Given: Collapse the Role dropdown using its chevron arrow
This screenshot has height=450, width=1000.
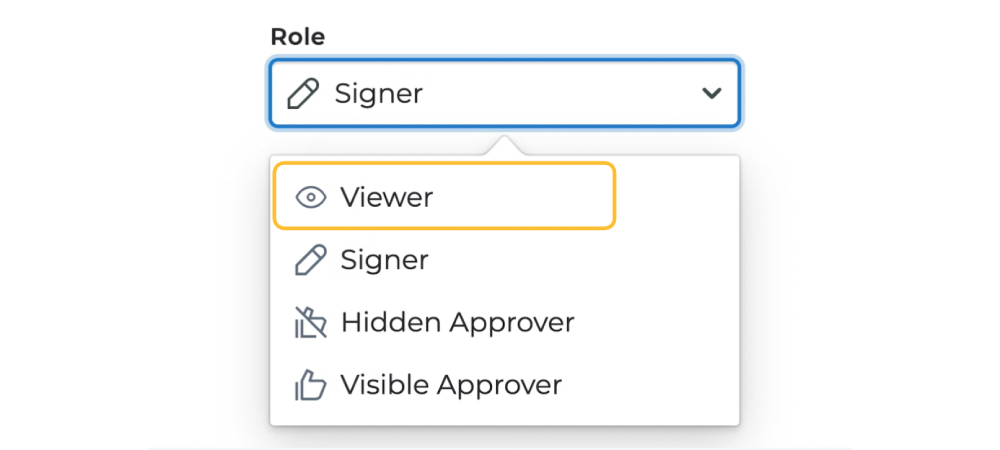Looking at the screenshot, I should coord(711,94).
